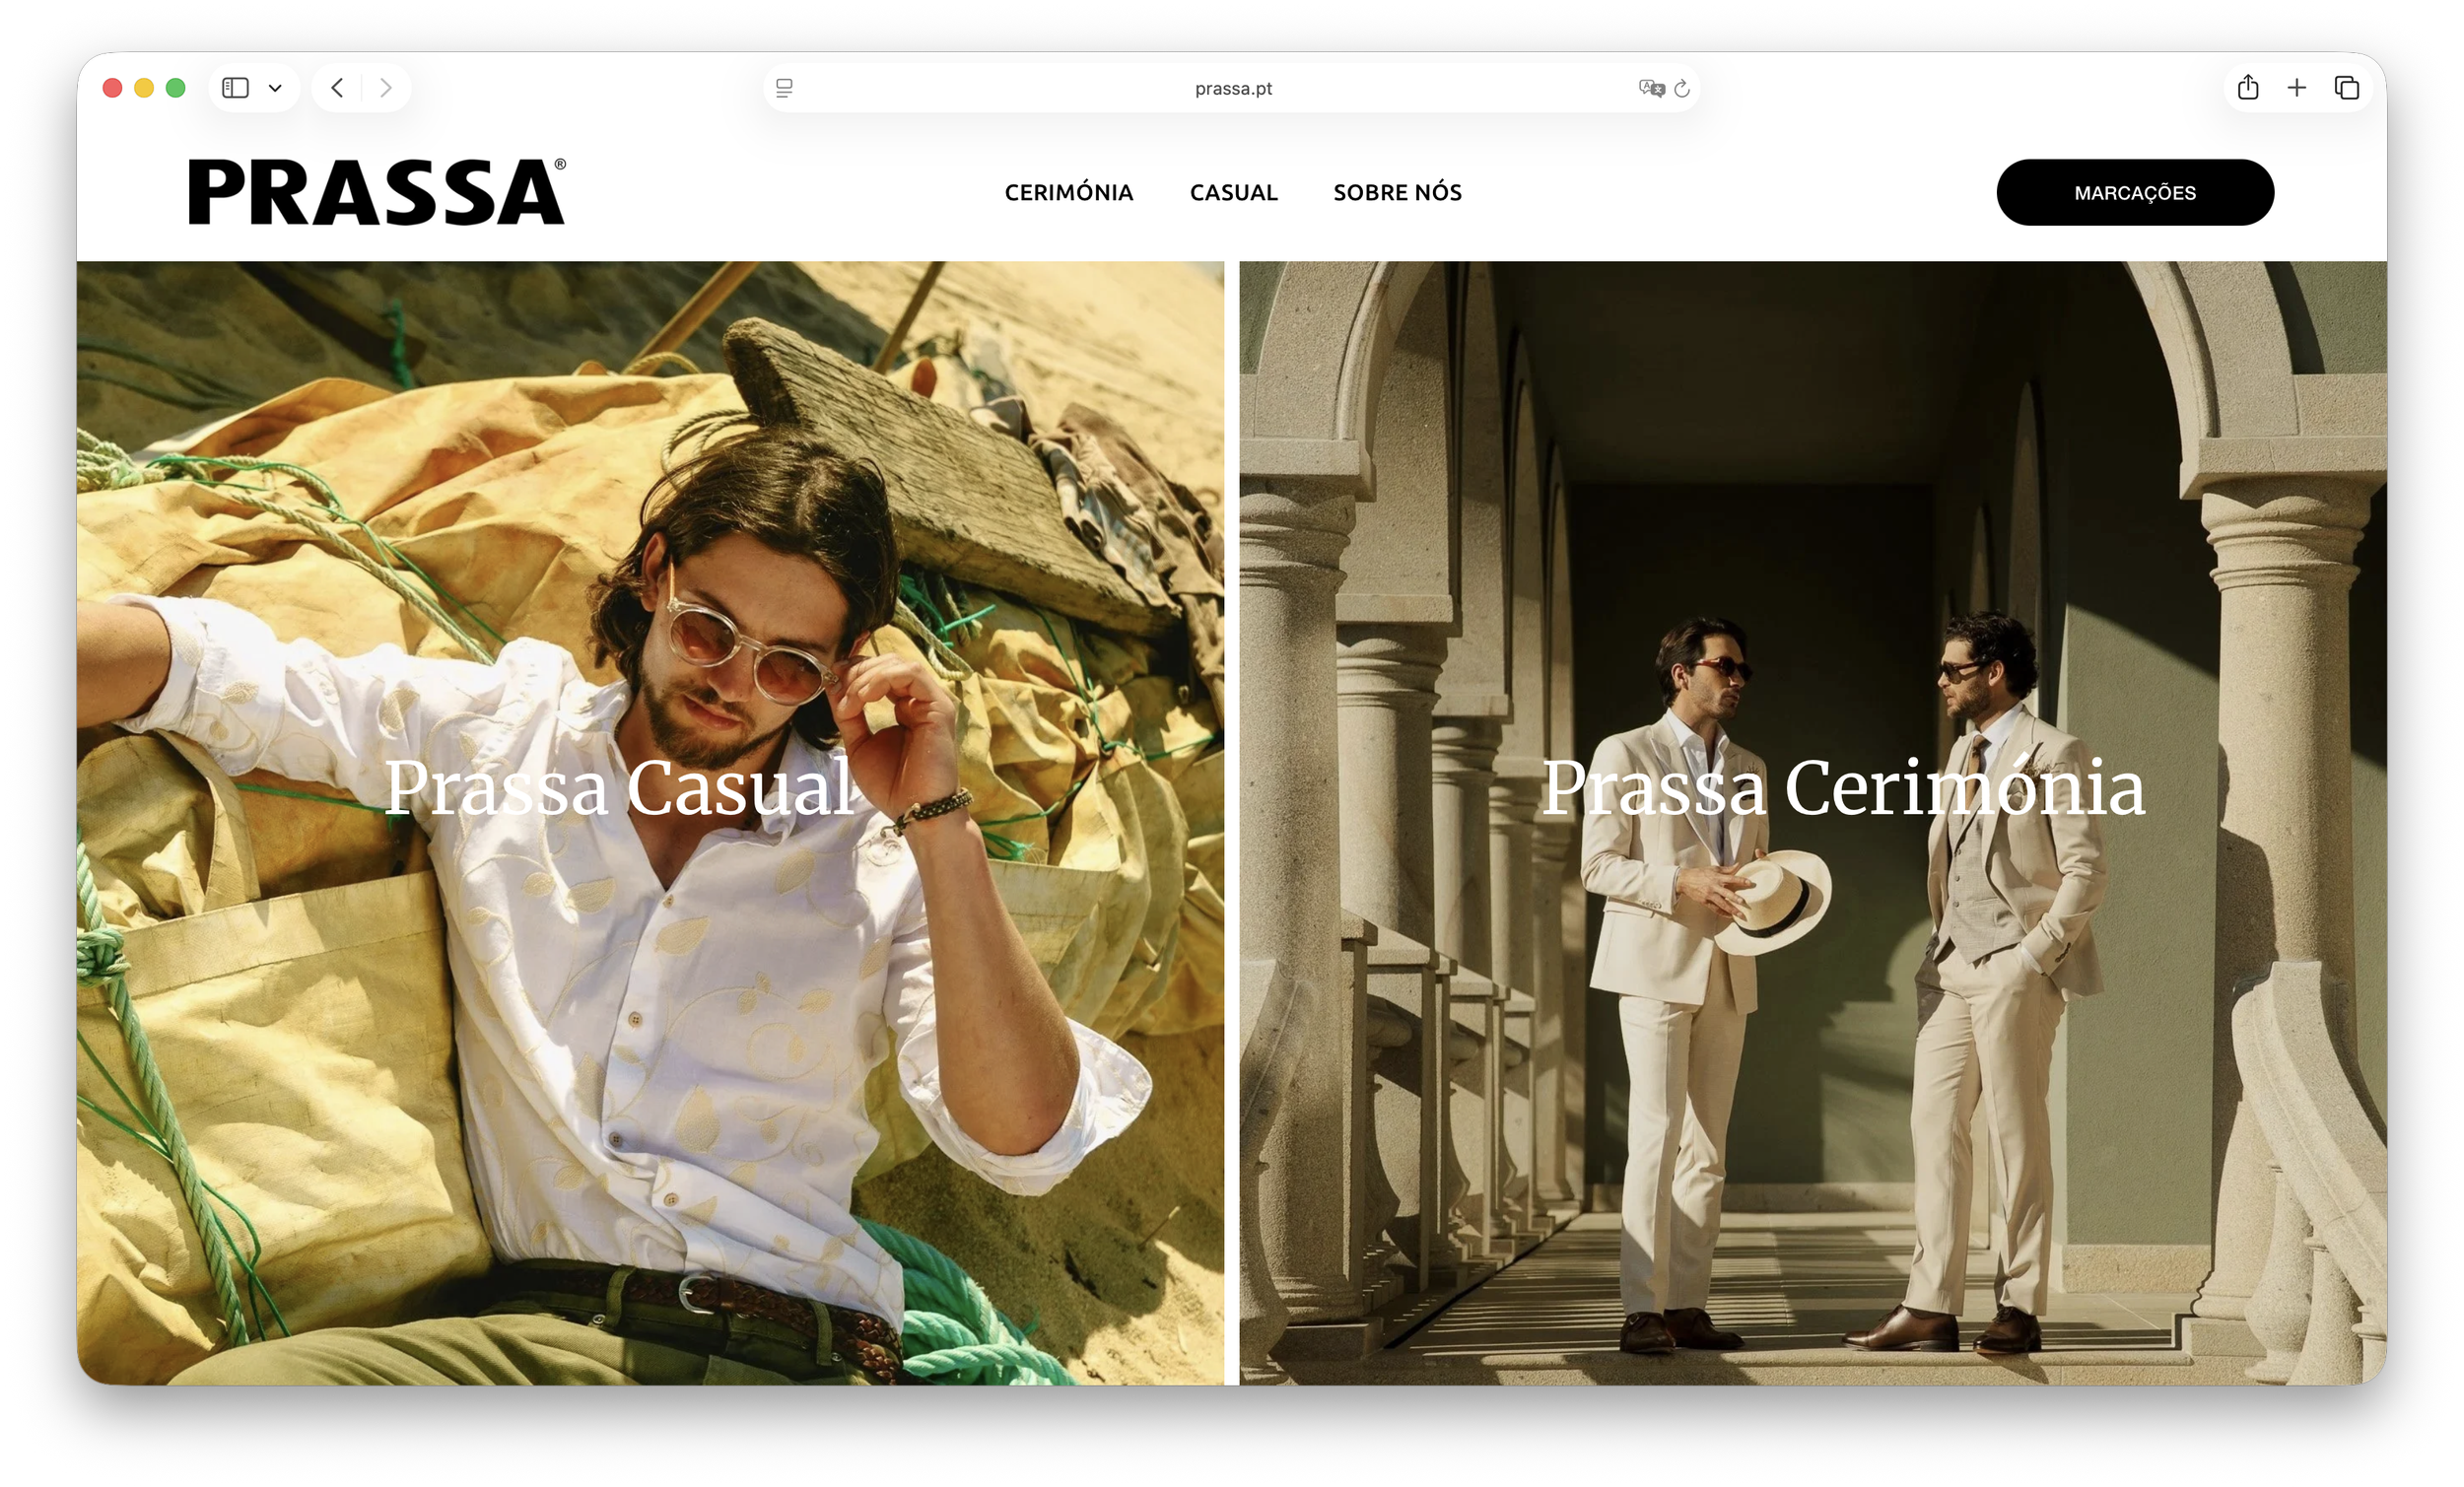Click the Reload page icon
This screenshot has height=1487, width=2464.
click(1684, 88)
